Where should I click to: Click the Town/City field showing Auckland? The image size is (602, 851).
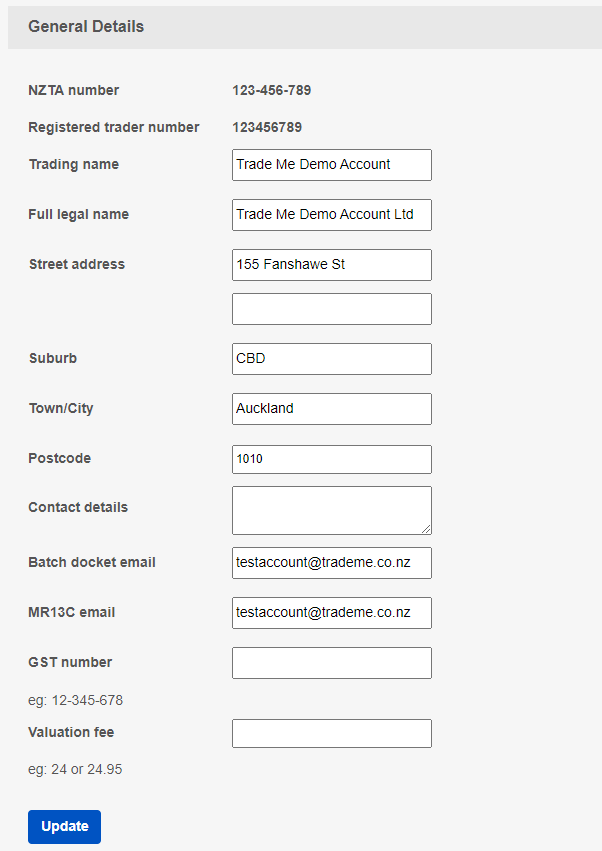331,409
